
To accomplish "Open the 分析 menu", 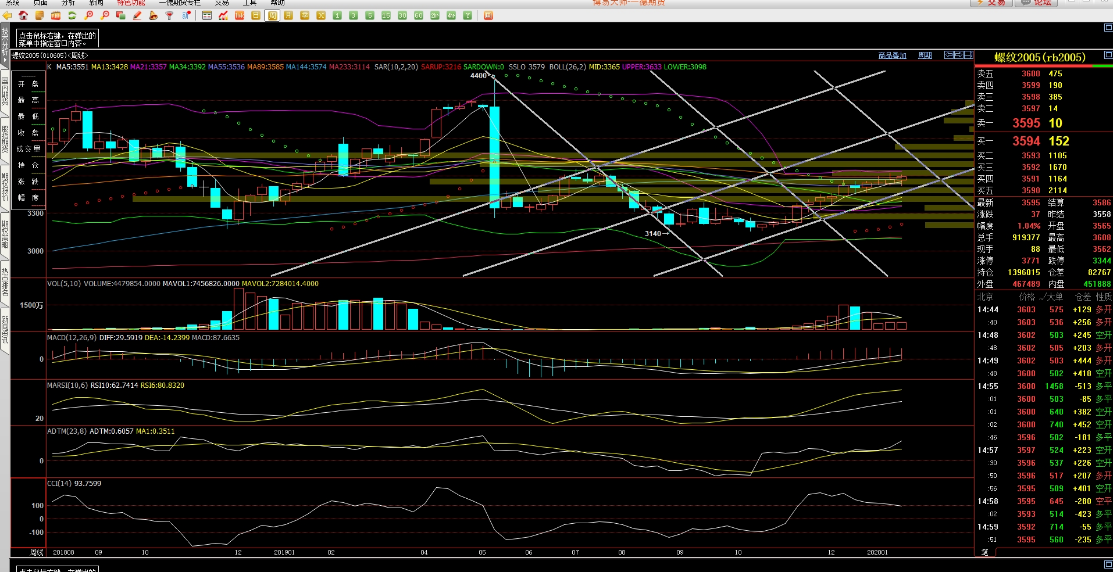I will [68, 3].
